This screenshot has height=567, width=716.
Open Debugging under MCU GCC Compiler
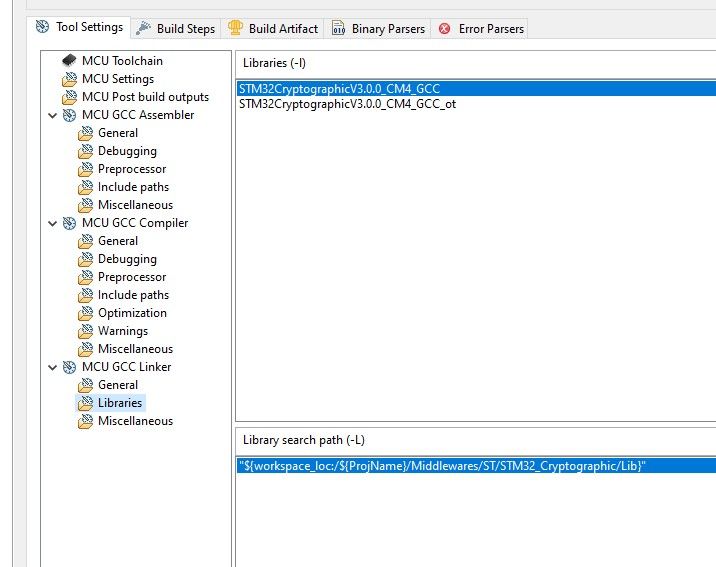127,259
